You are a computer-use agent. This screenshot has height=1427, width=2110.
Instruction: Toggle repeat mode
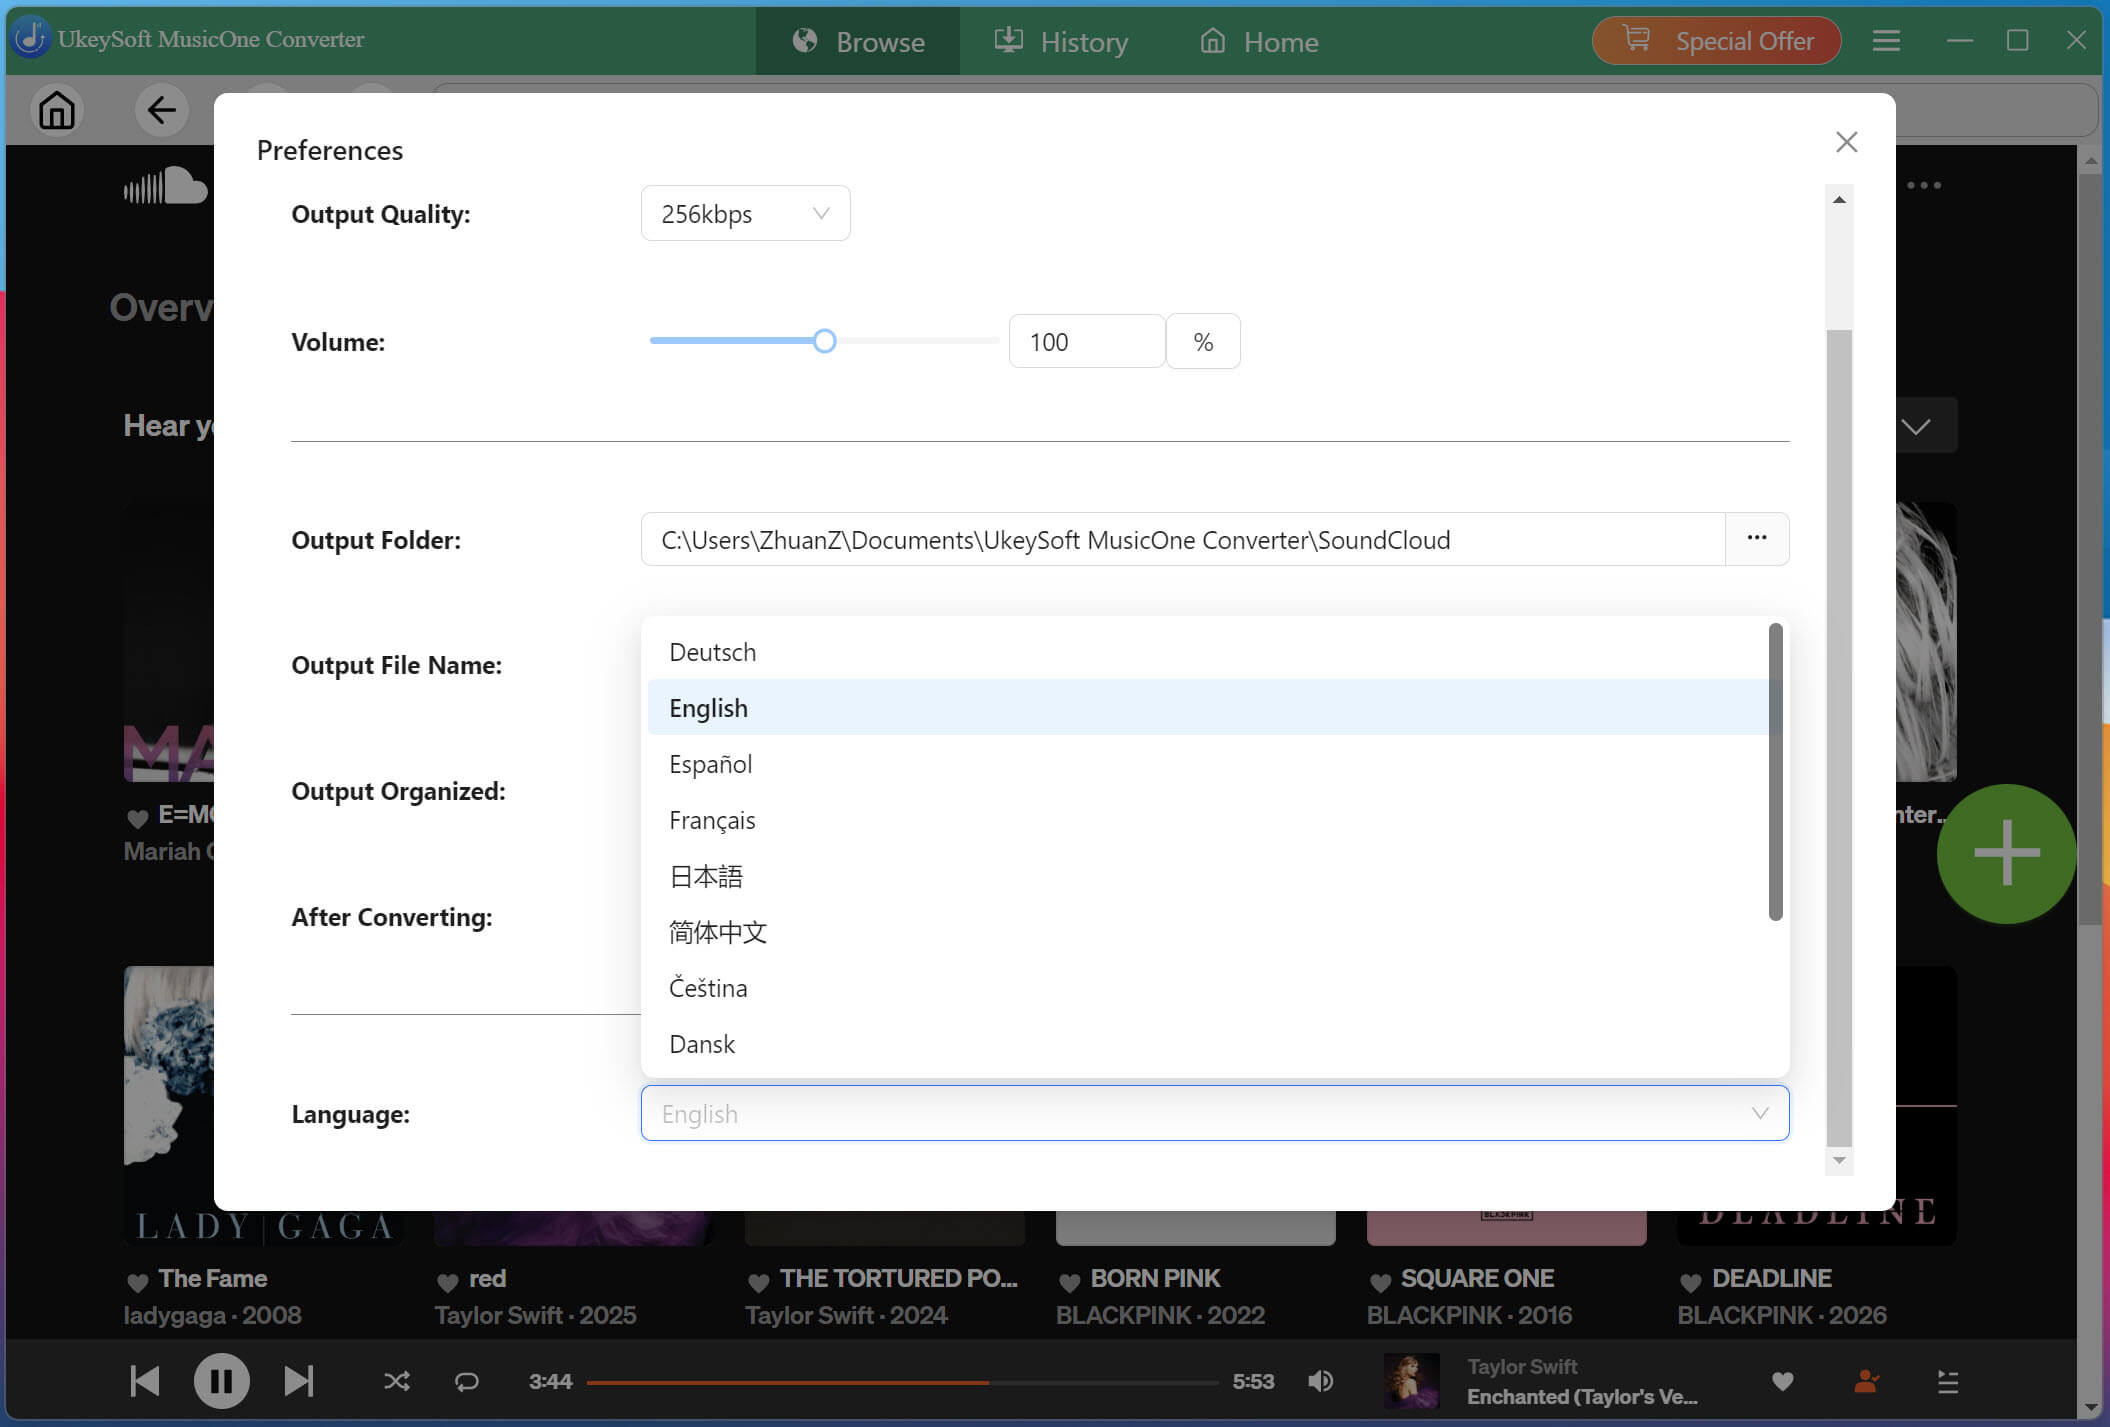tap(466, 1381)
